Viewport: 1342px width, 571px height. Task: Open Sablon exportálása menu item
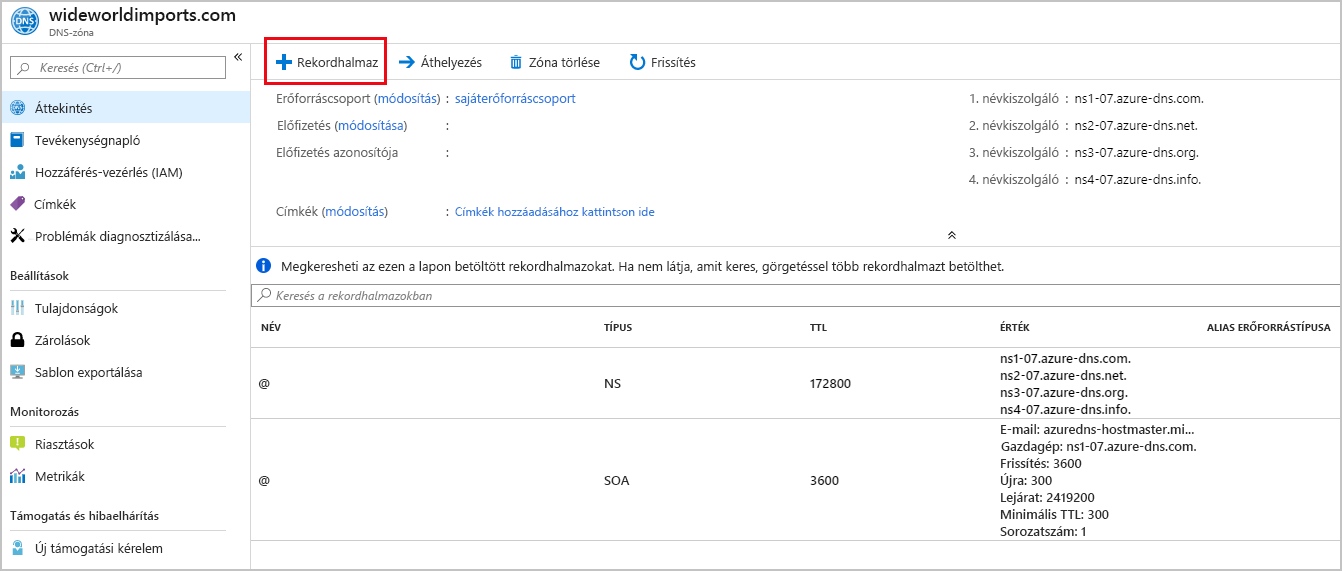125,372
